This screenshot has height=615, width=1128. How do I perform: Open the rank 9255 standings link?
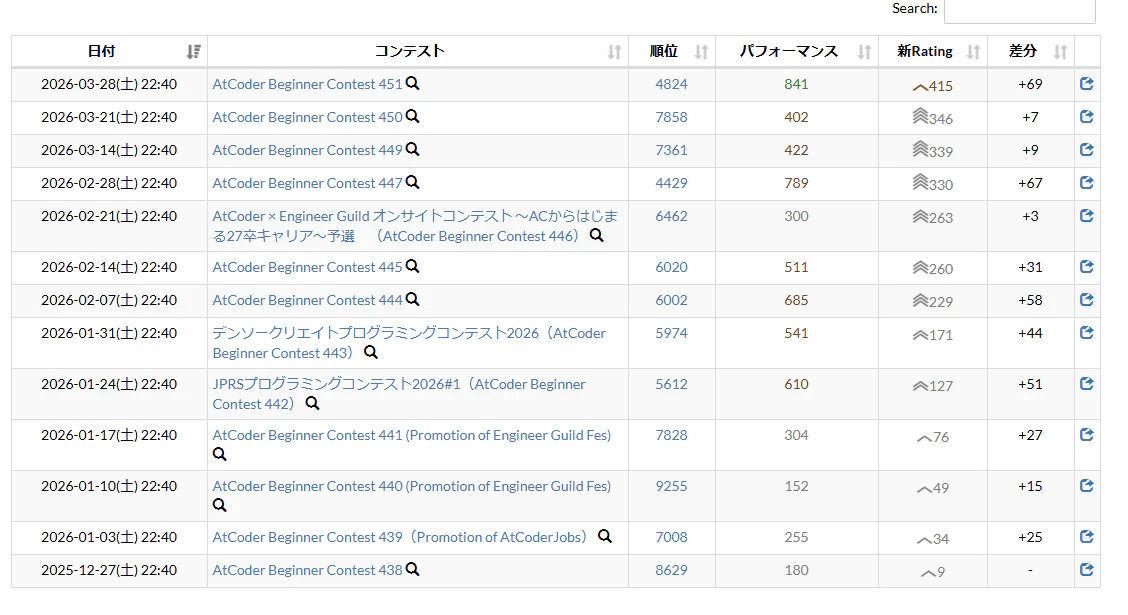[x=671, y=486]
